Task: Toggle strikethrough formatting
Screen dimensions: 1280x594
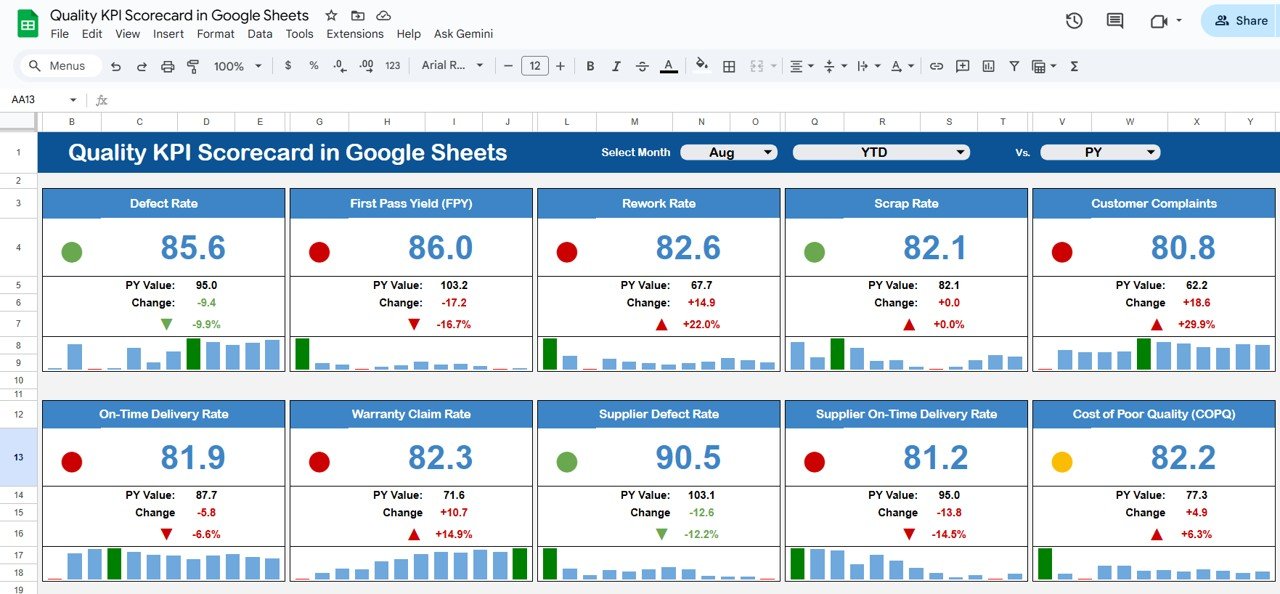Action: [x=642, y=66]
